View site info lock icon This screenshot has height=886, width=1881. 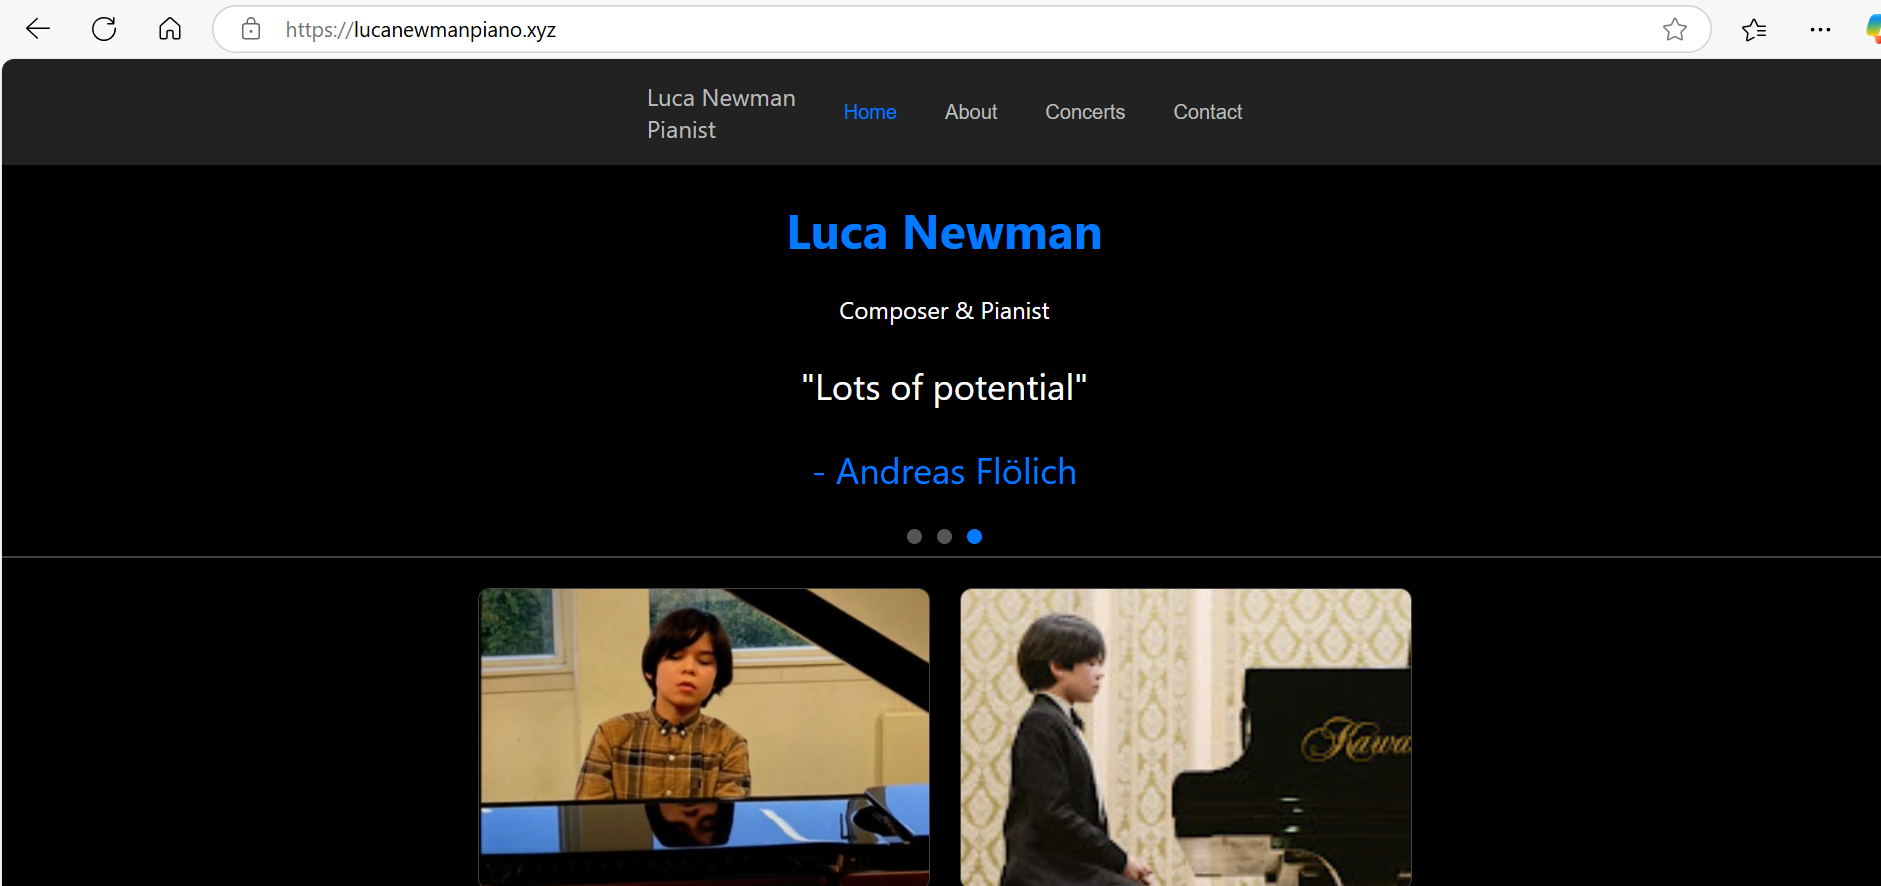tap(251, 29)
